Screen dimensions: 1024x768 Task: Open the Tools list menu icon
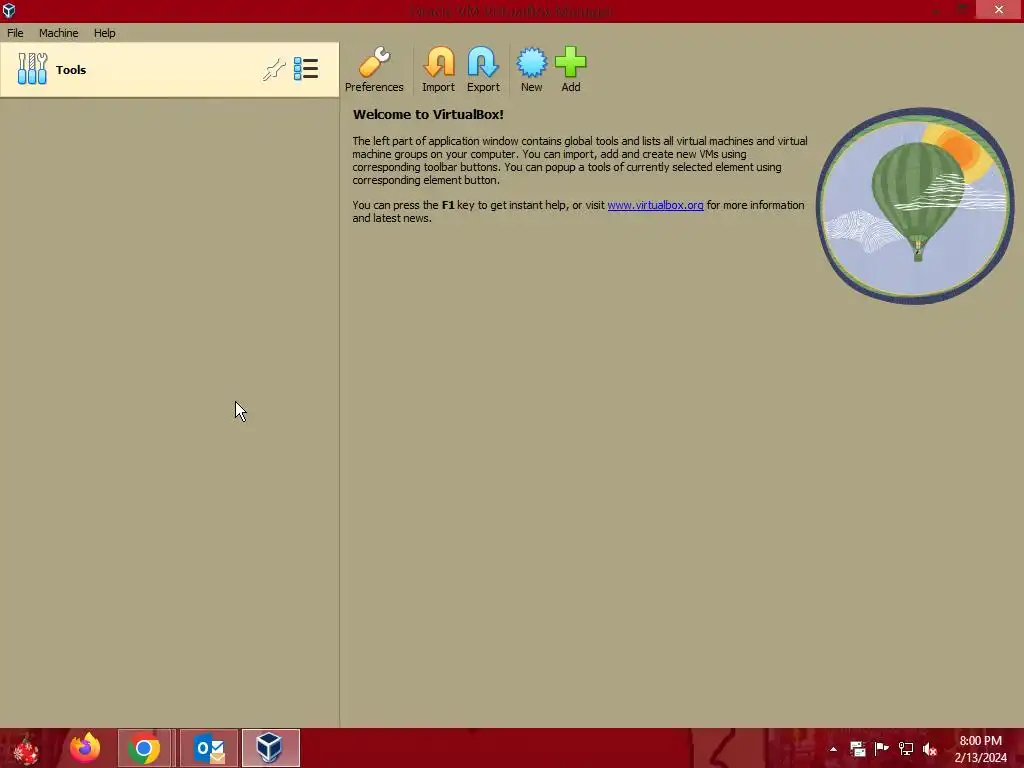coord(306,69)
